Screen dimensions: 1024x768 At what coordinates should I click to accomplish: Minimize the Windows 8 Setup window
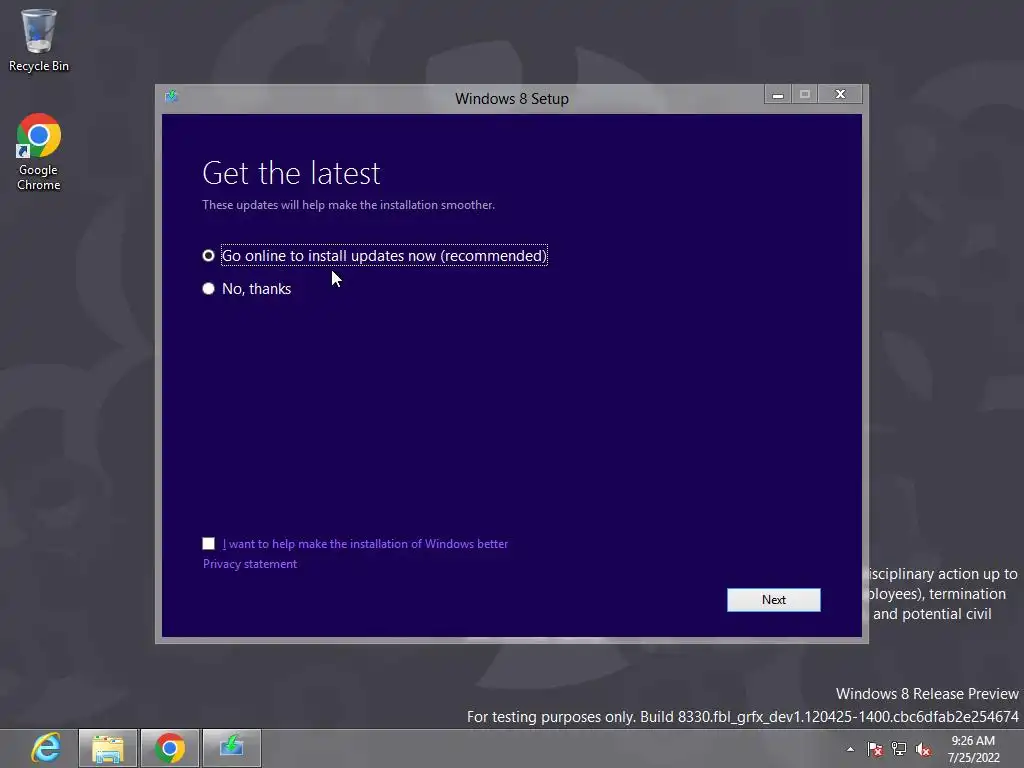click(777, 95)
